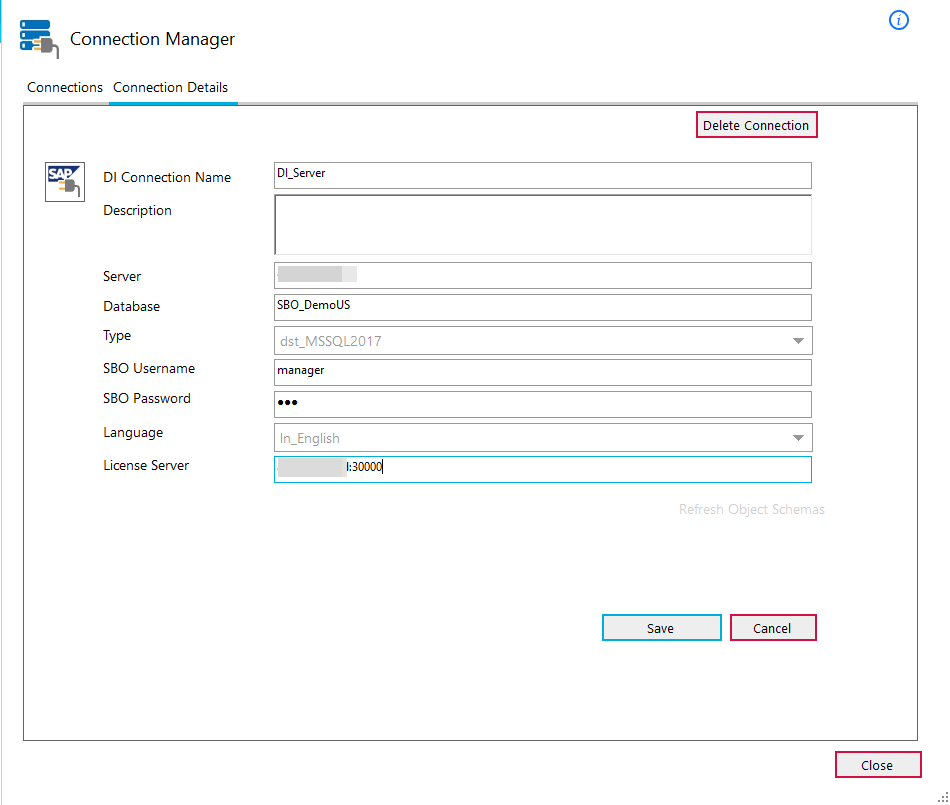
Task: Click the Server label
Action: (x=122, y=276)
